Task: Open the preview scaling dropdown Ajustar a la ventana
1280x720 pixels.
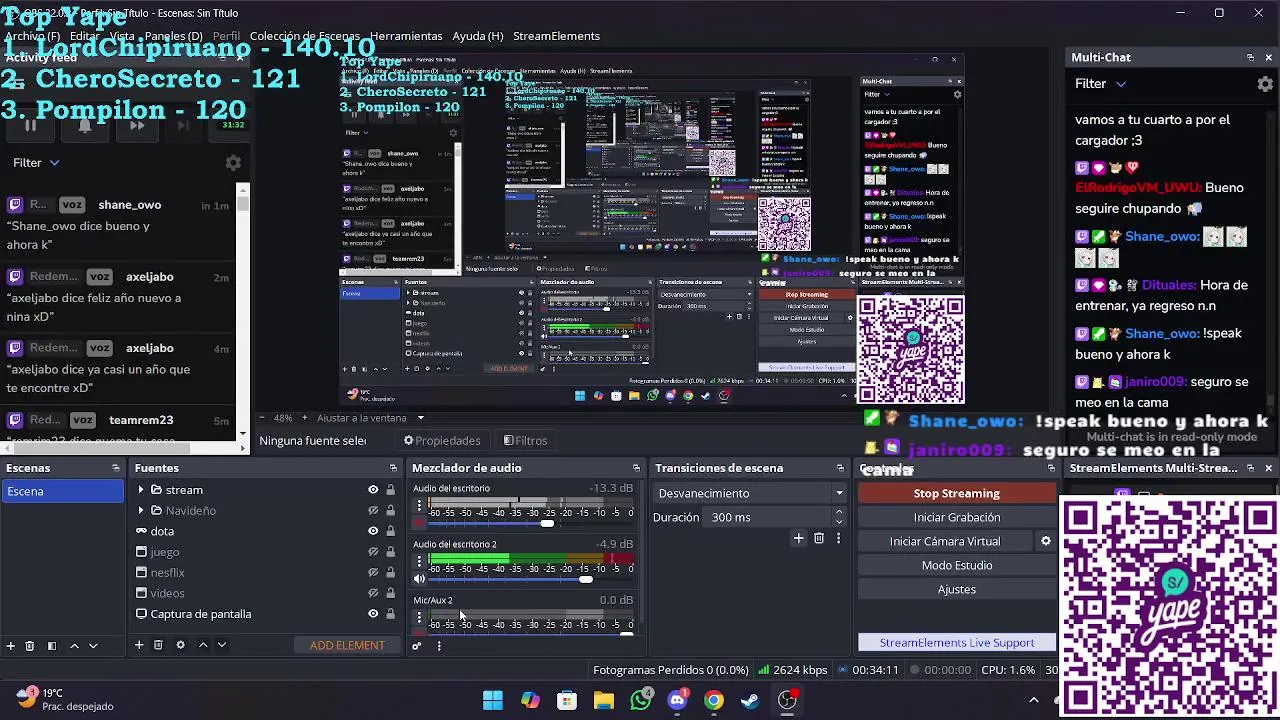Action: (x=370, y=418)
